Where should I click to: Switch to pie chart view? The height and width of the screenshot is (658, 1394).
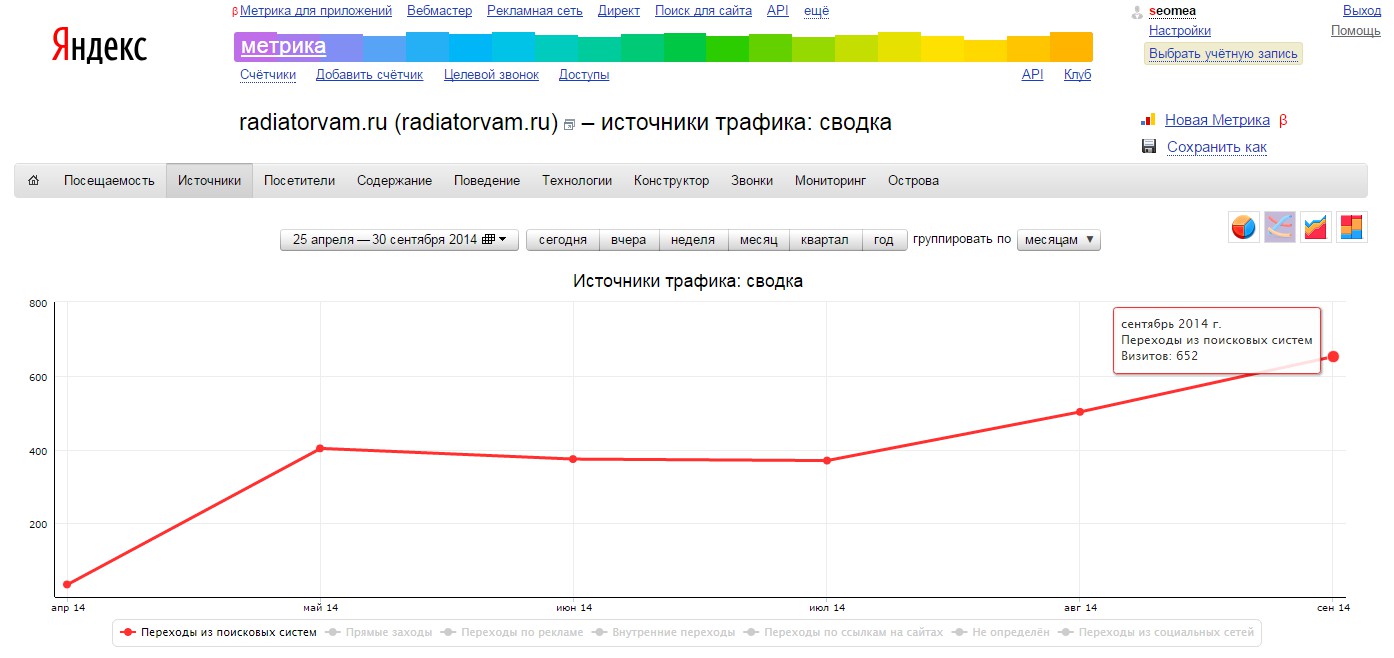pyautogui.click(x=1243, y=227)
